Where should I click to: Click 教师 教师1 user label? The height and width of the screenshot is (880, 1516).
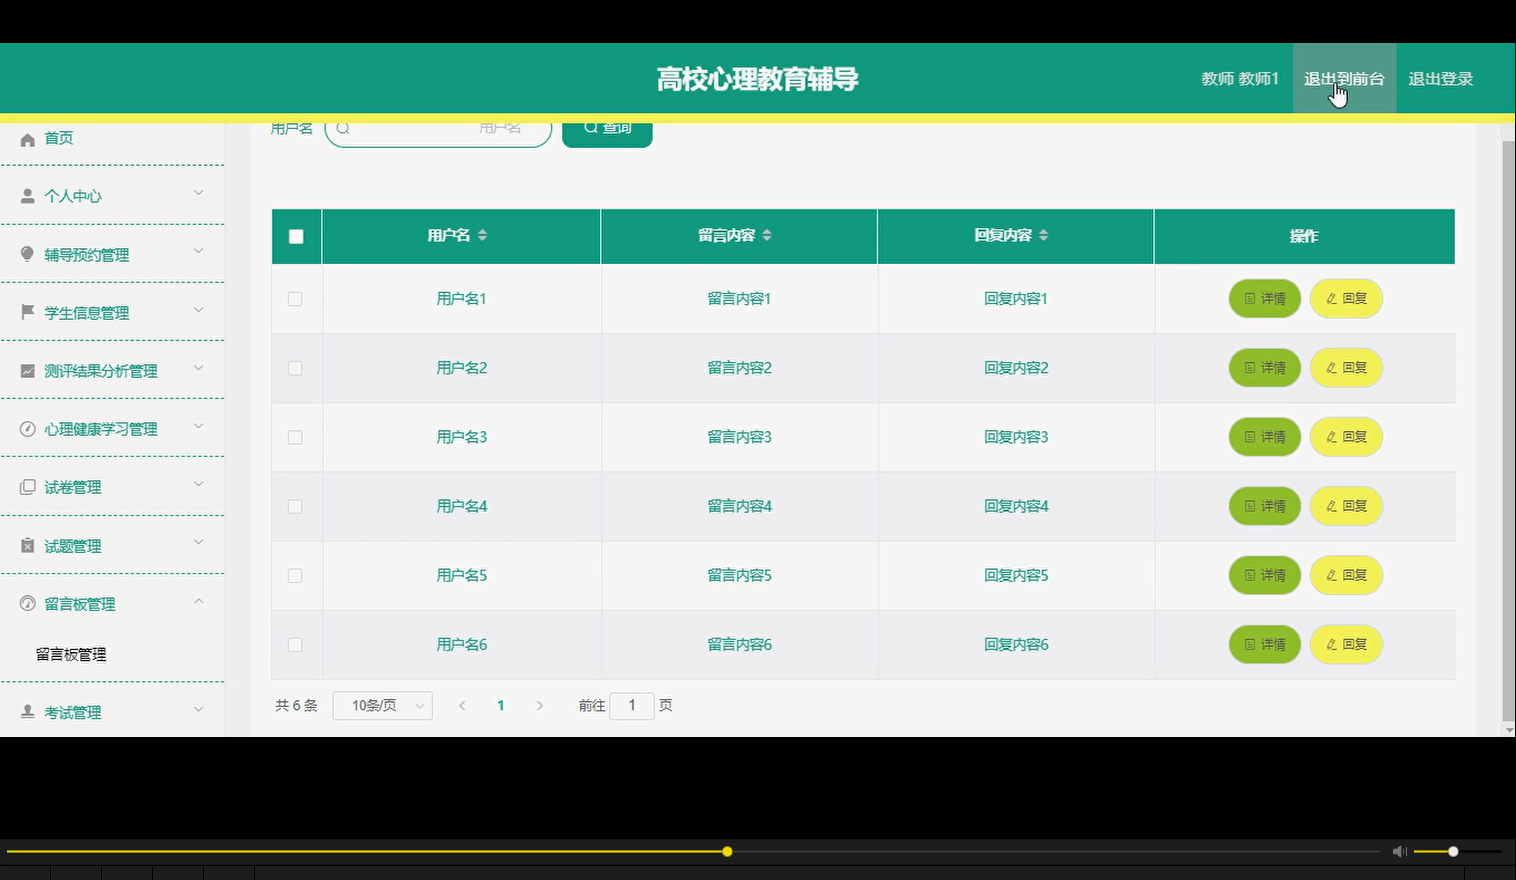(1240, 79)
